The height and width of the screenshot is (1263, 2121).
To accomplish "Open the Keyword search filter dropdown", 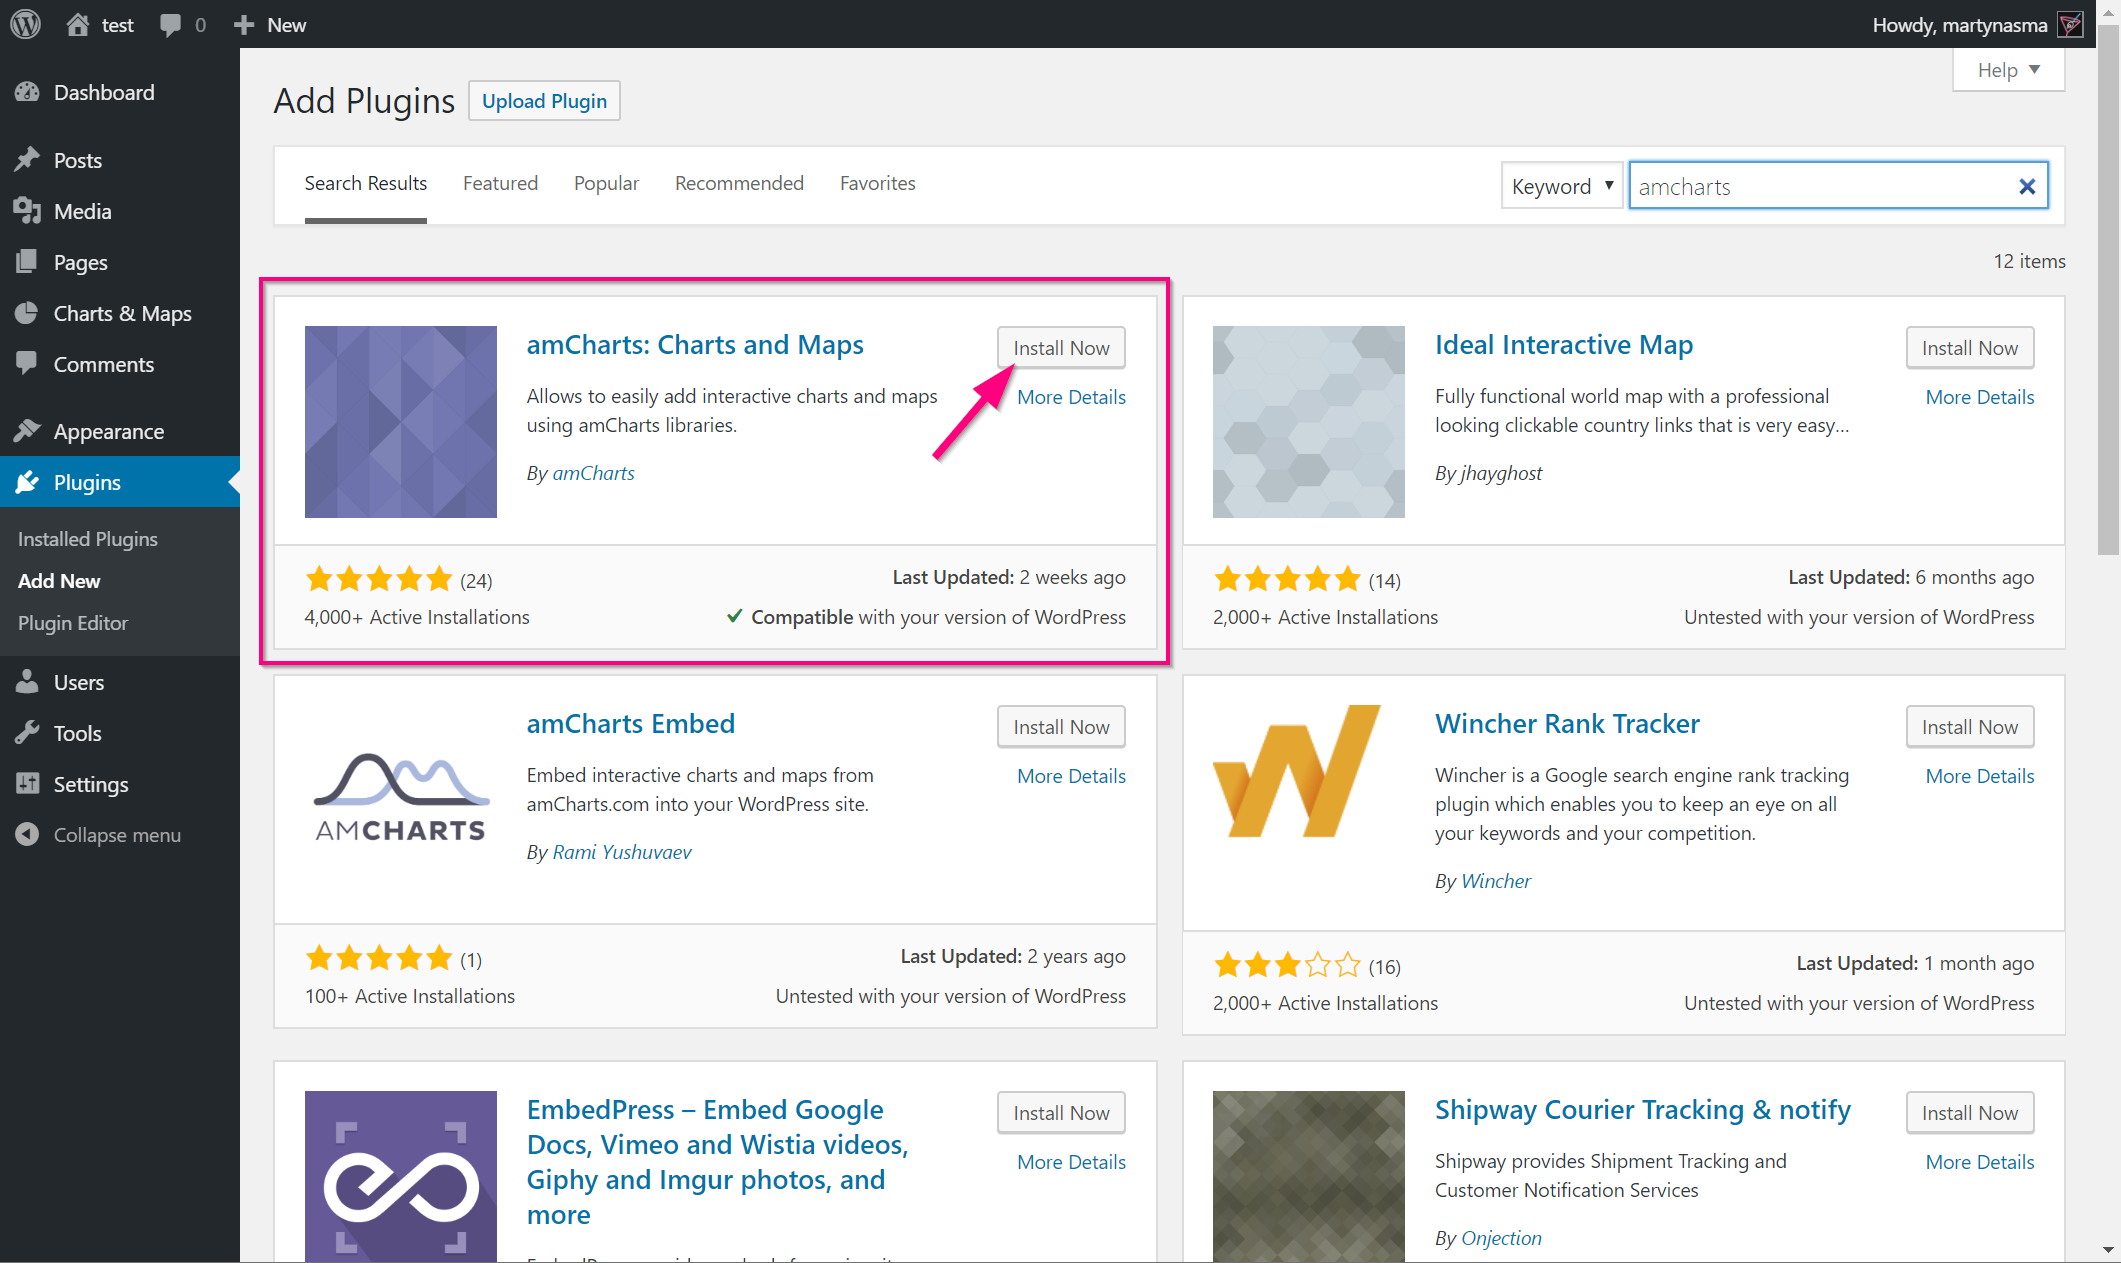I will pyautogui.click(x=1559, y=186).
